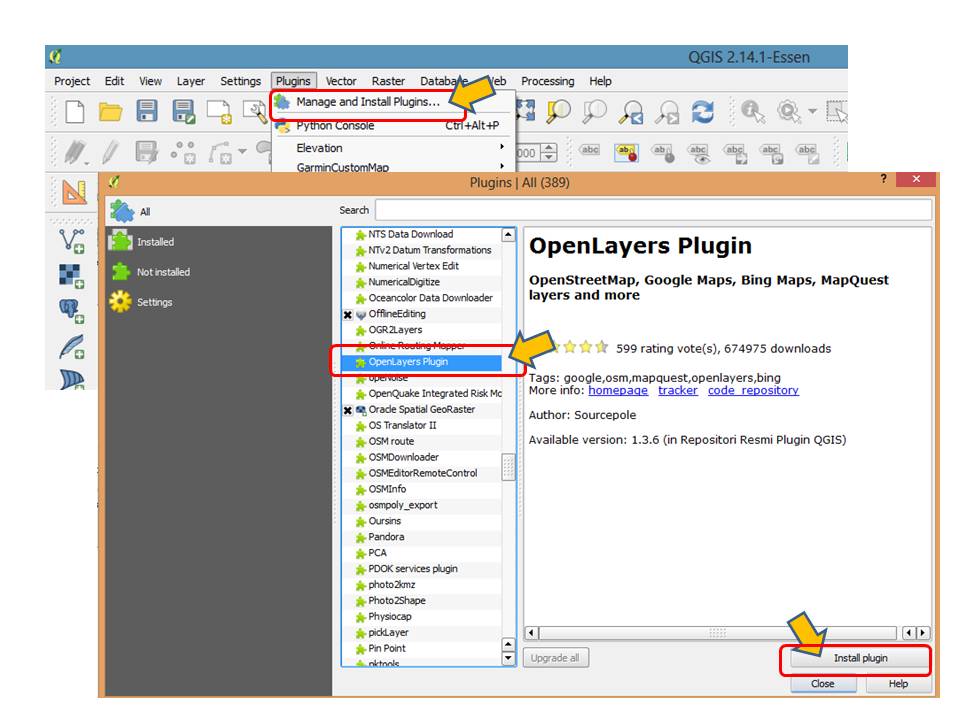Click the Upgrade all button

(555, 658)
